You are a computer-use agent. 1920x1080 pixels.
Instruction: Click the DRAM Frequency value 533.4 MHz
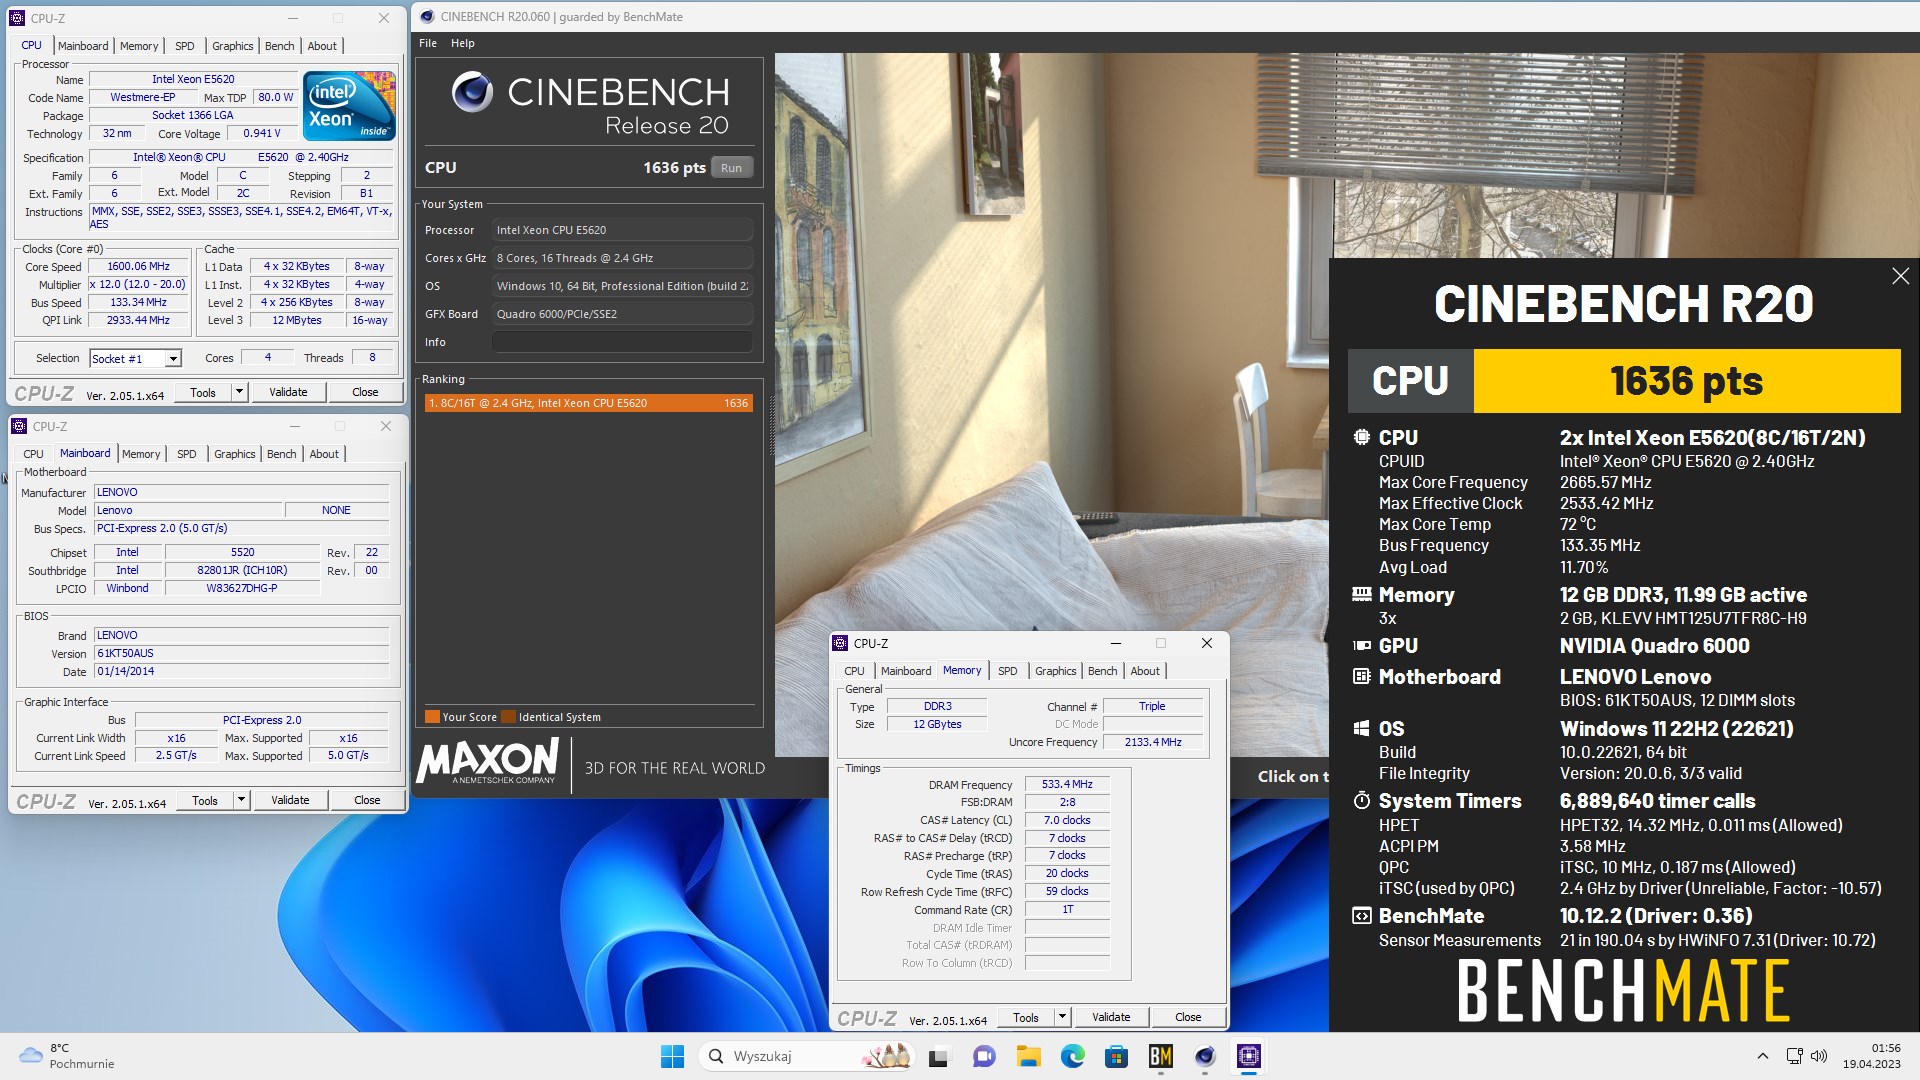(x=1067, y=785)
